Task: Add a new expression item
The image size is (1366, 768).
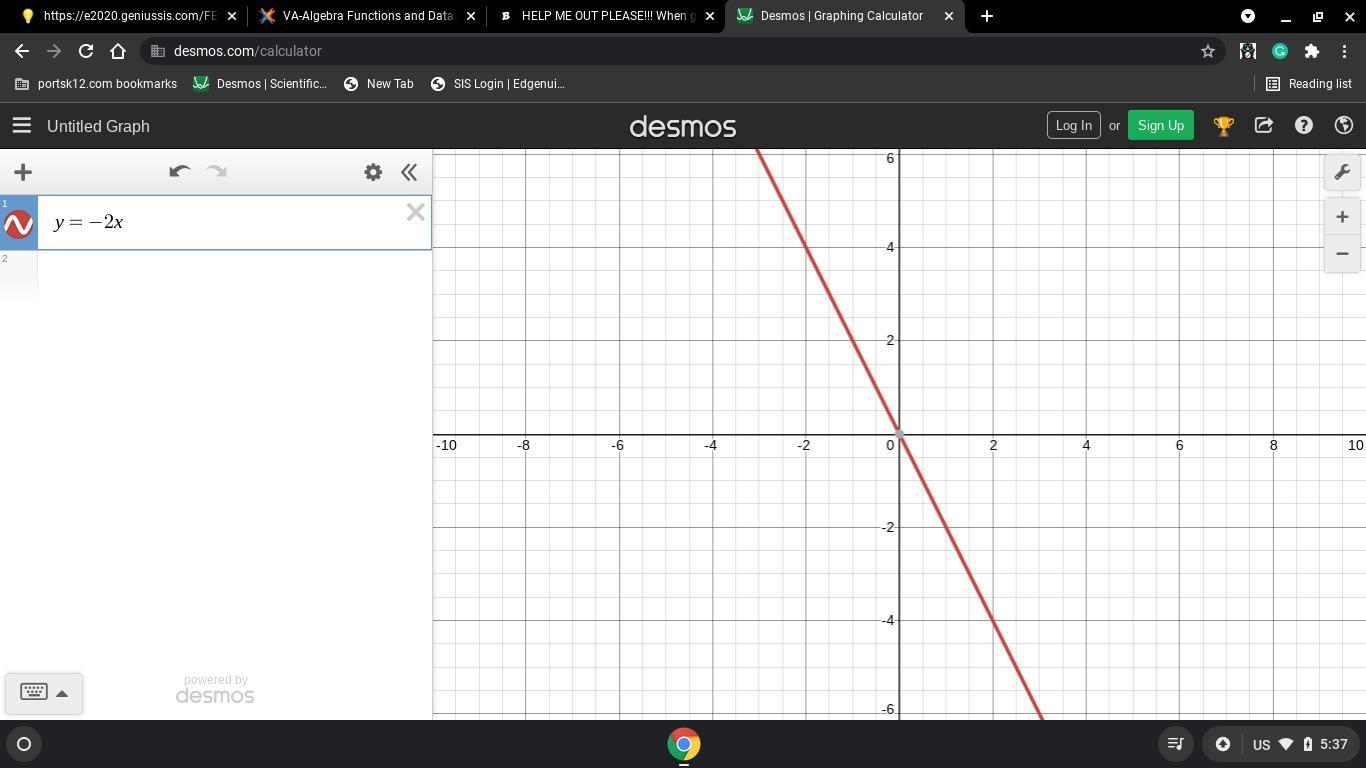Action: click(23, 172)
